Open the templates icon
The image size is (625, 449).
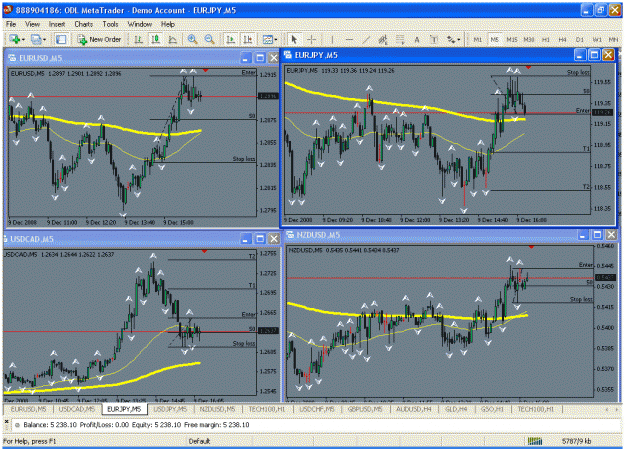click(x=267, y=39)
